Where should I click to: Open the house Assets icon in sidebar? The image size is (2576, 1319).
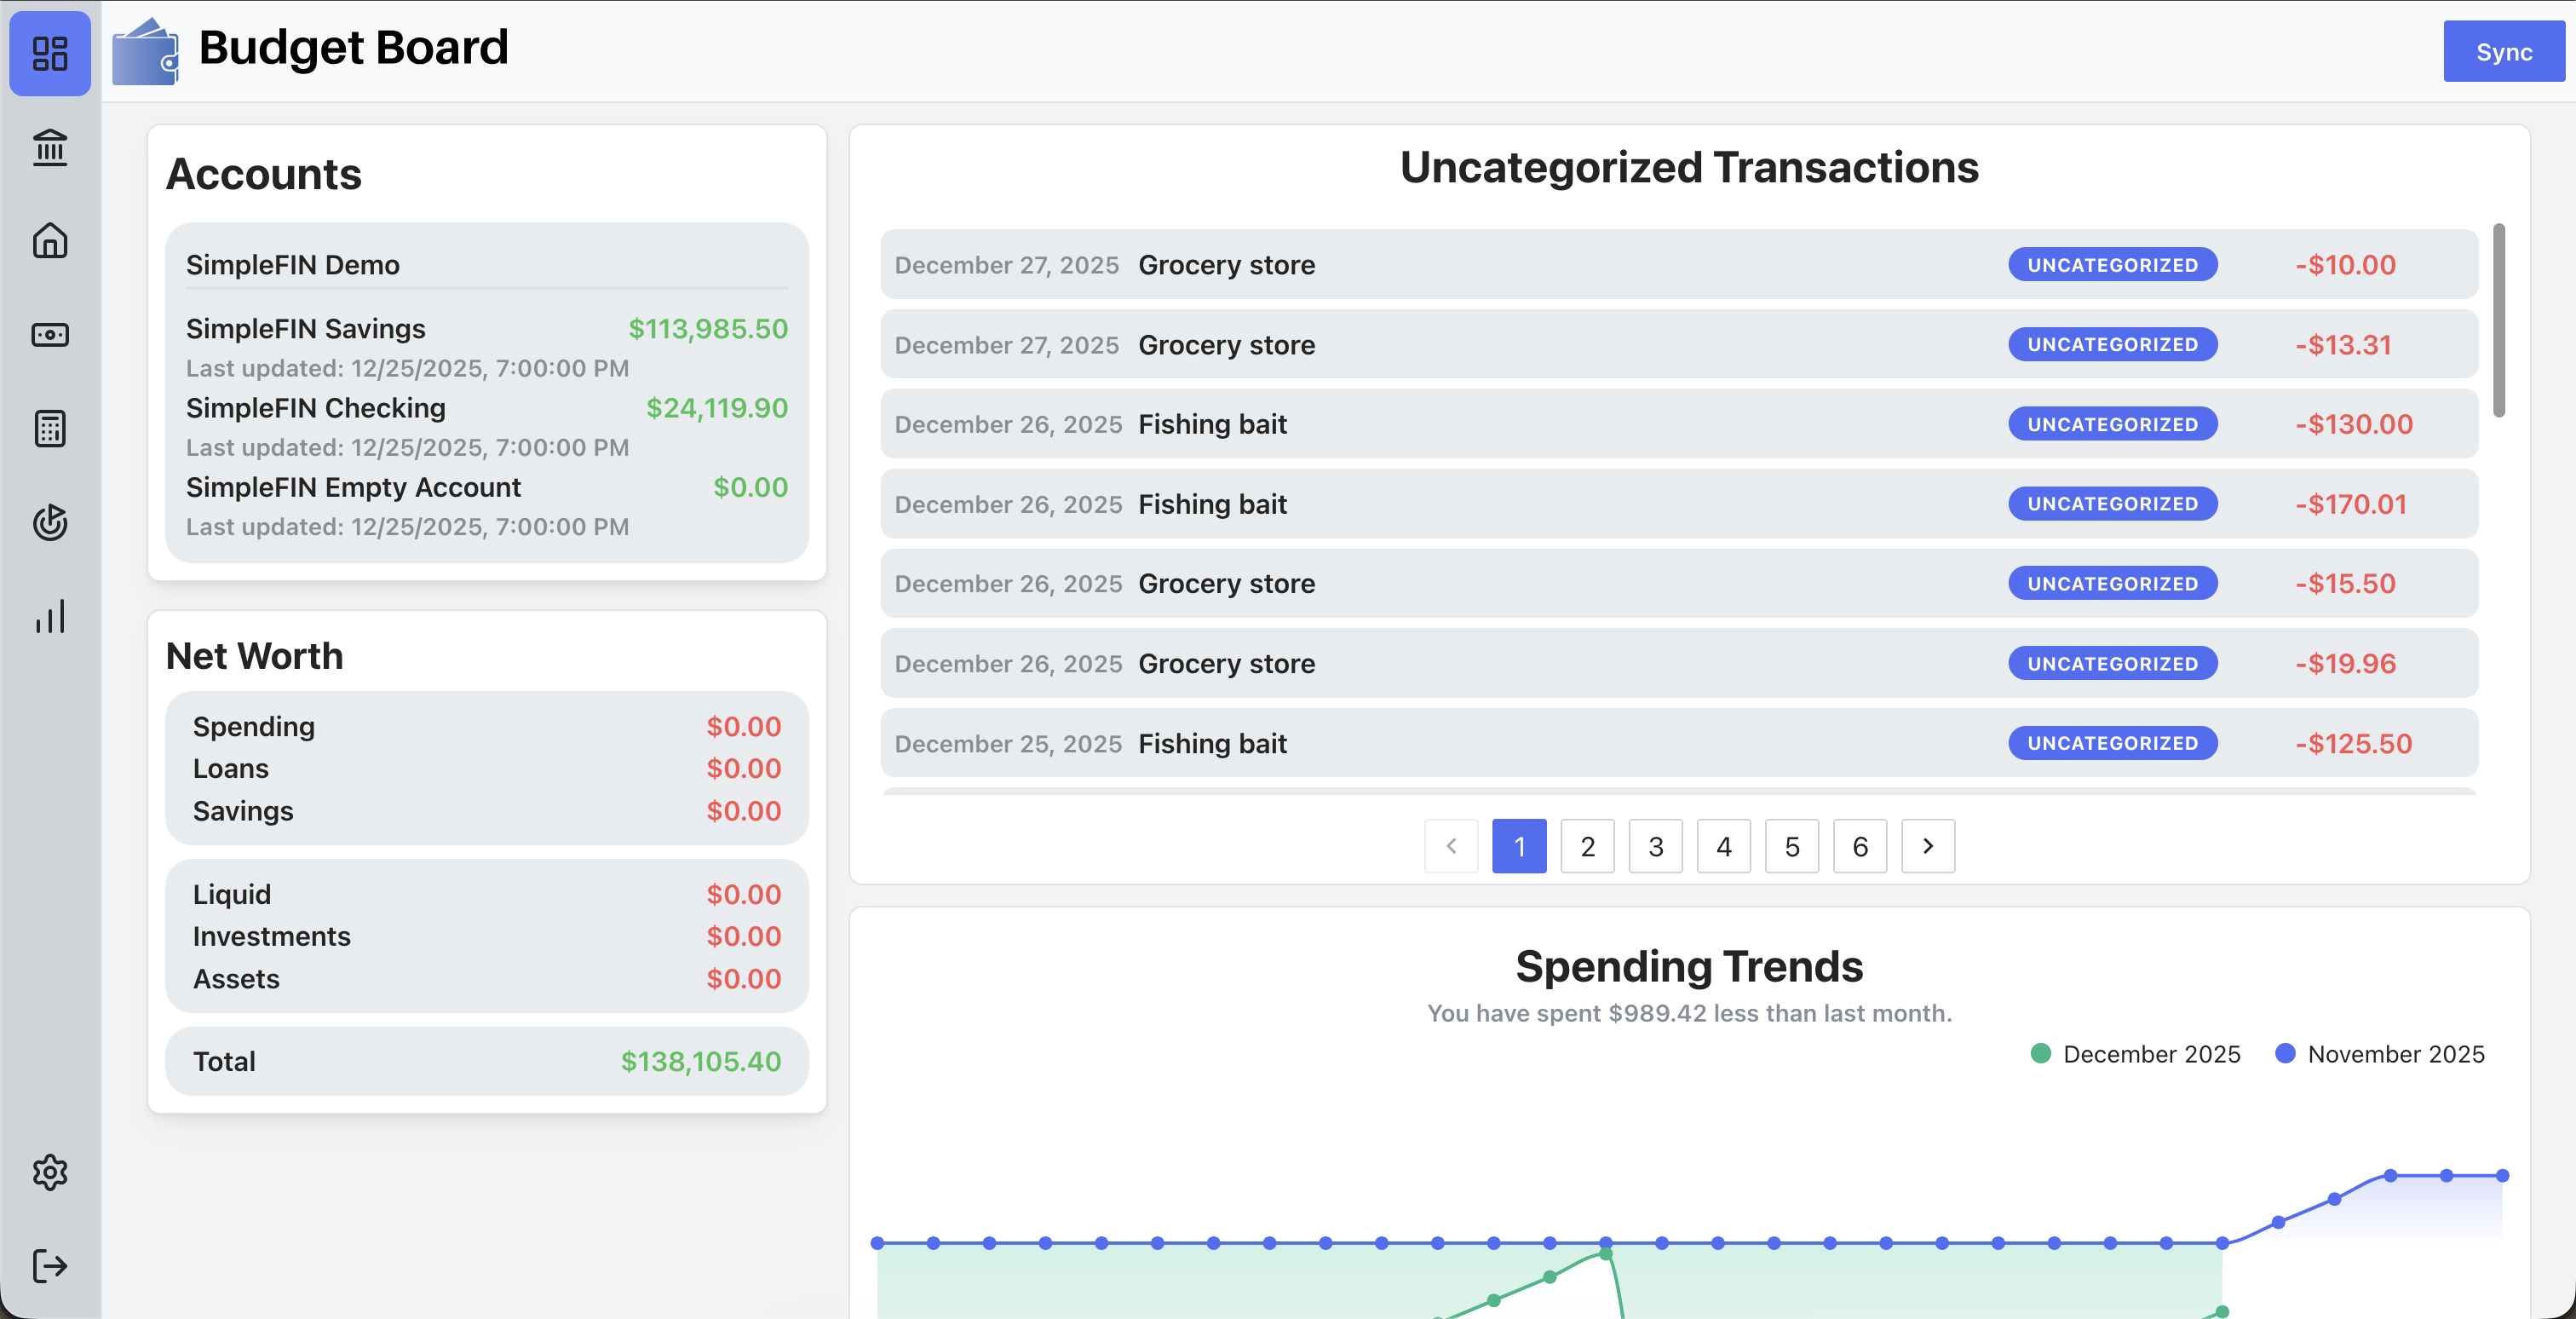point(50,240)
